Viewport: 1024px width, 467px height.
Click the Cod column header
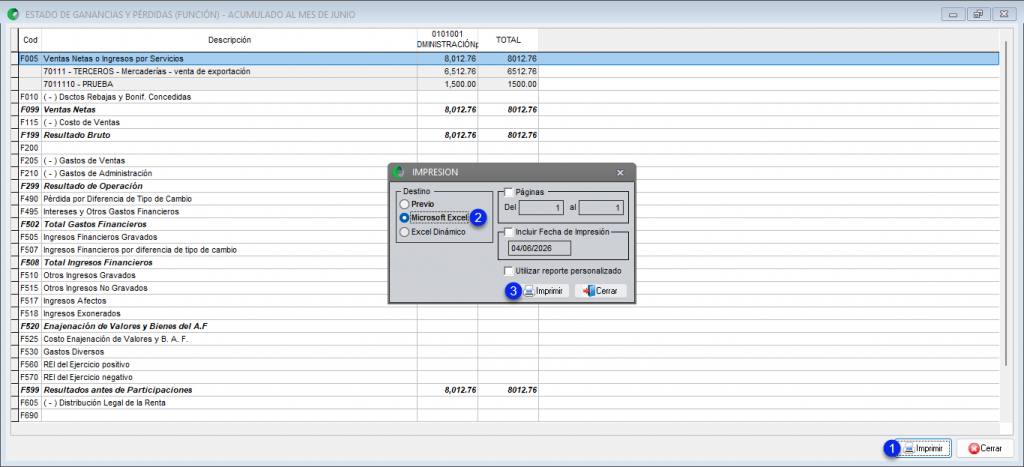(31, 40)
